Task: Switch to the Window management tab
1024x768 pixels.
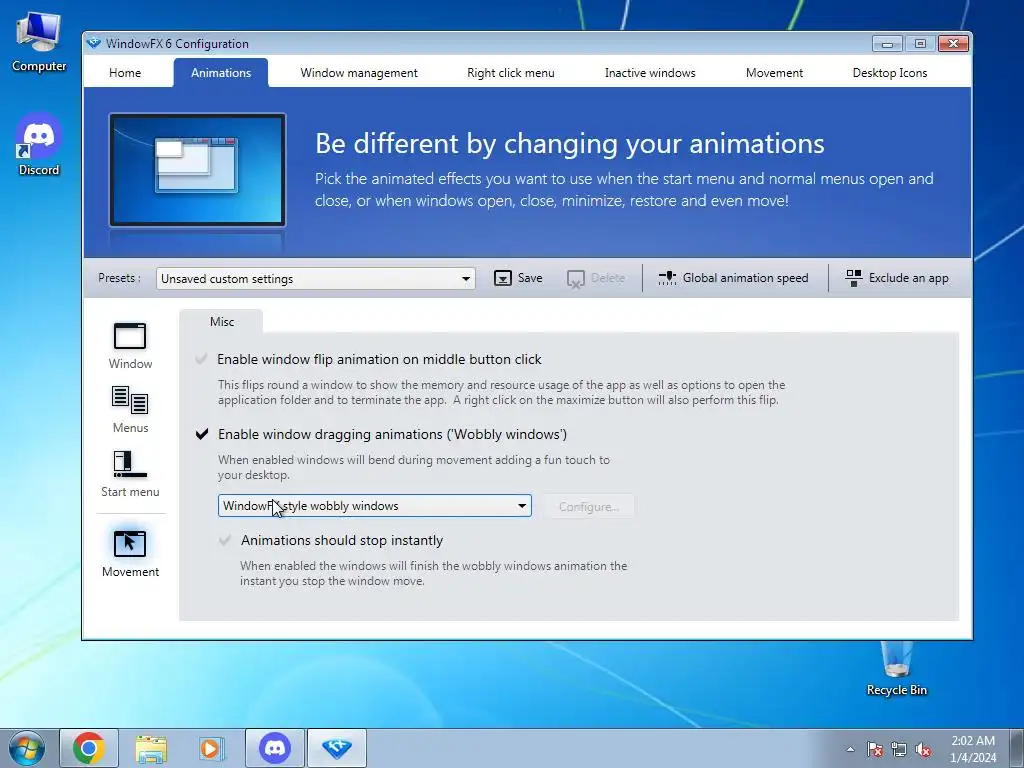Action: (359, 72)
